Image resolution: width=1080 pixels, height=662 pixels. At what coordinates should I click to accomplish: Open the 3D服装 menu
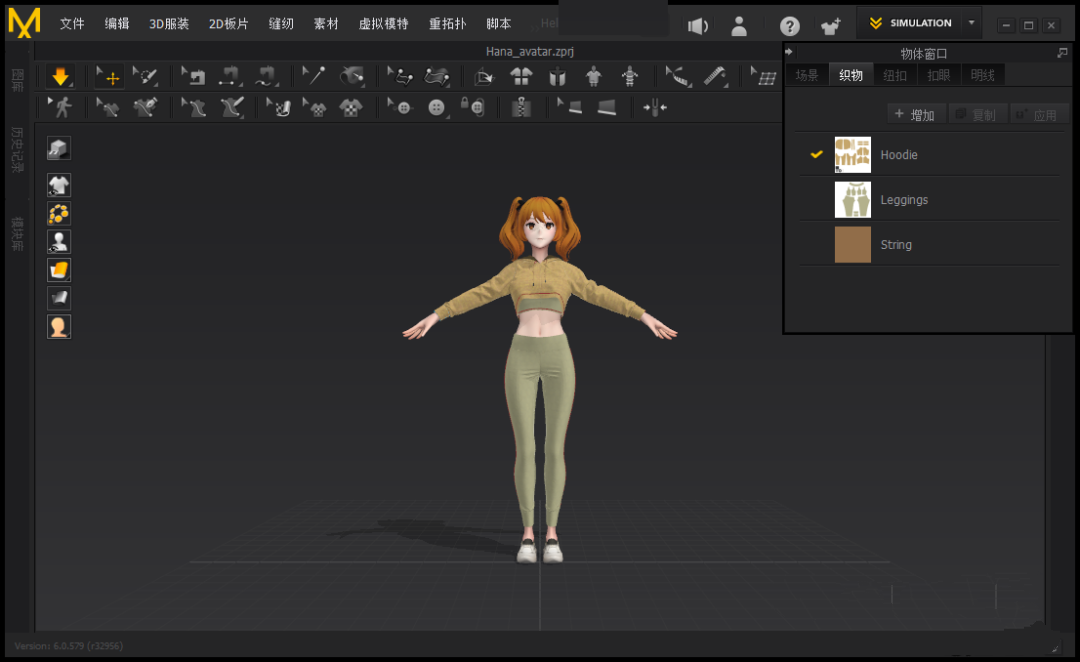point(169,23)
